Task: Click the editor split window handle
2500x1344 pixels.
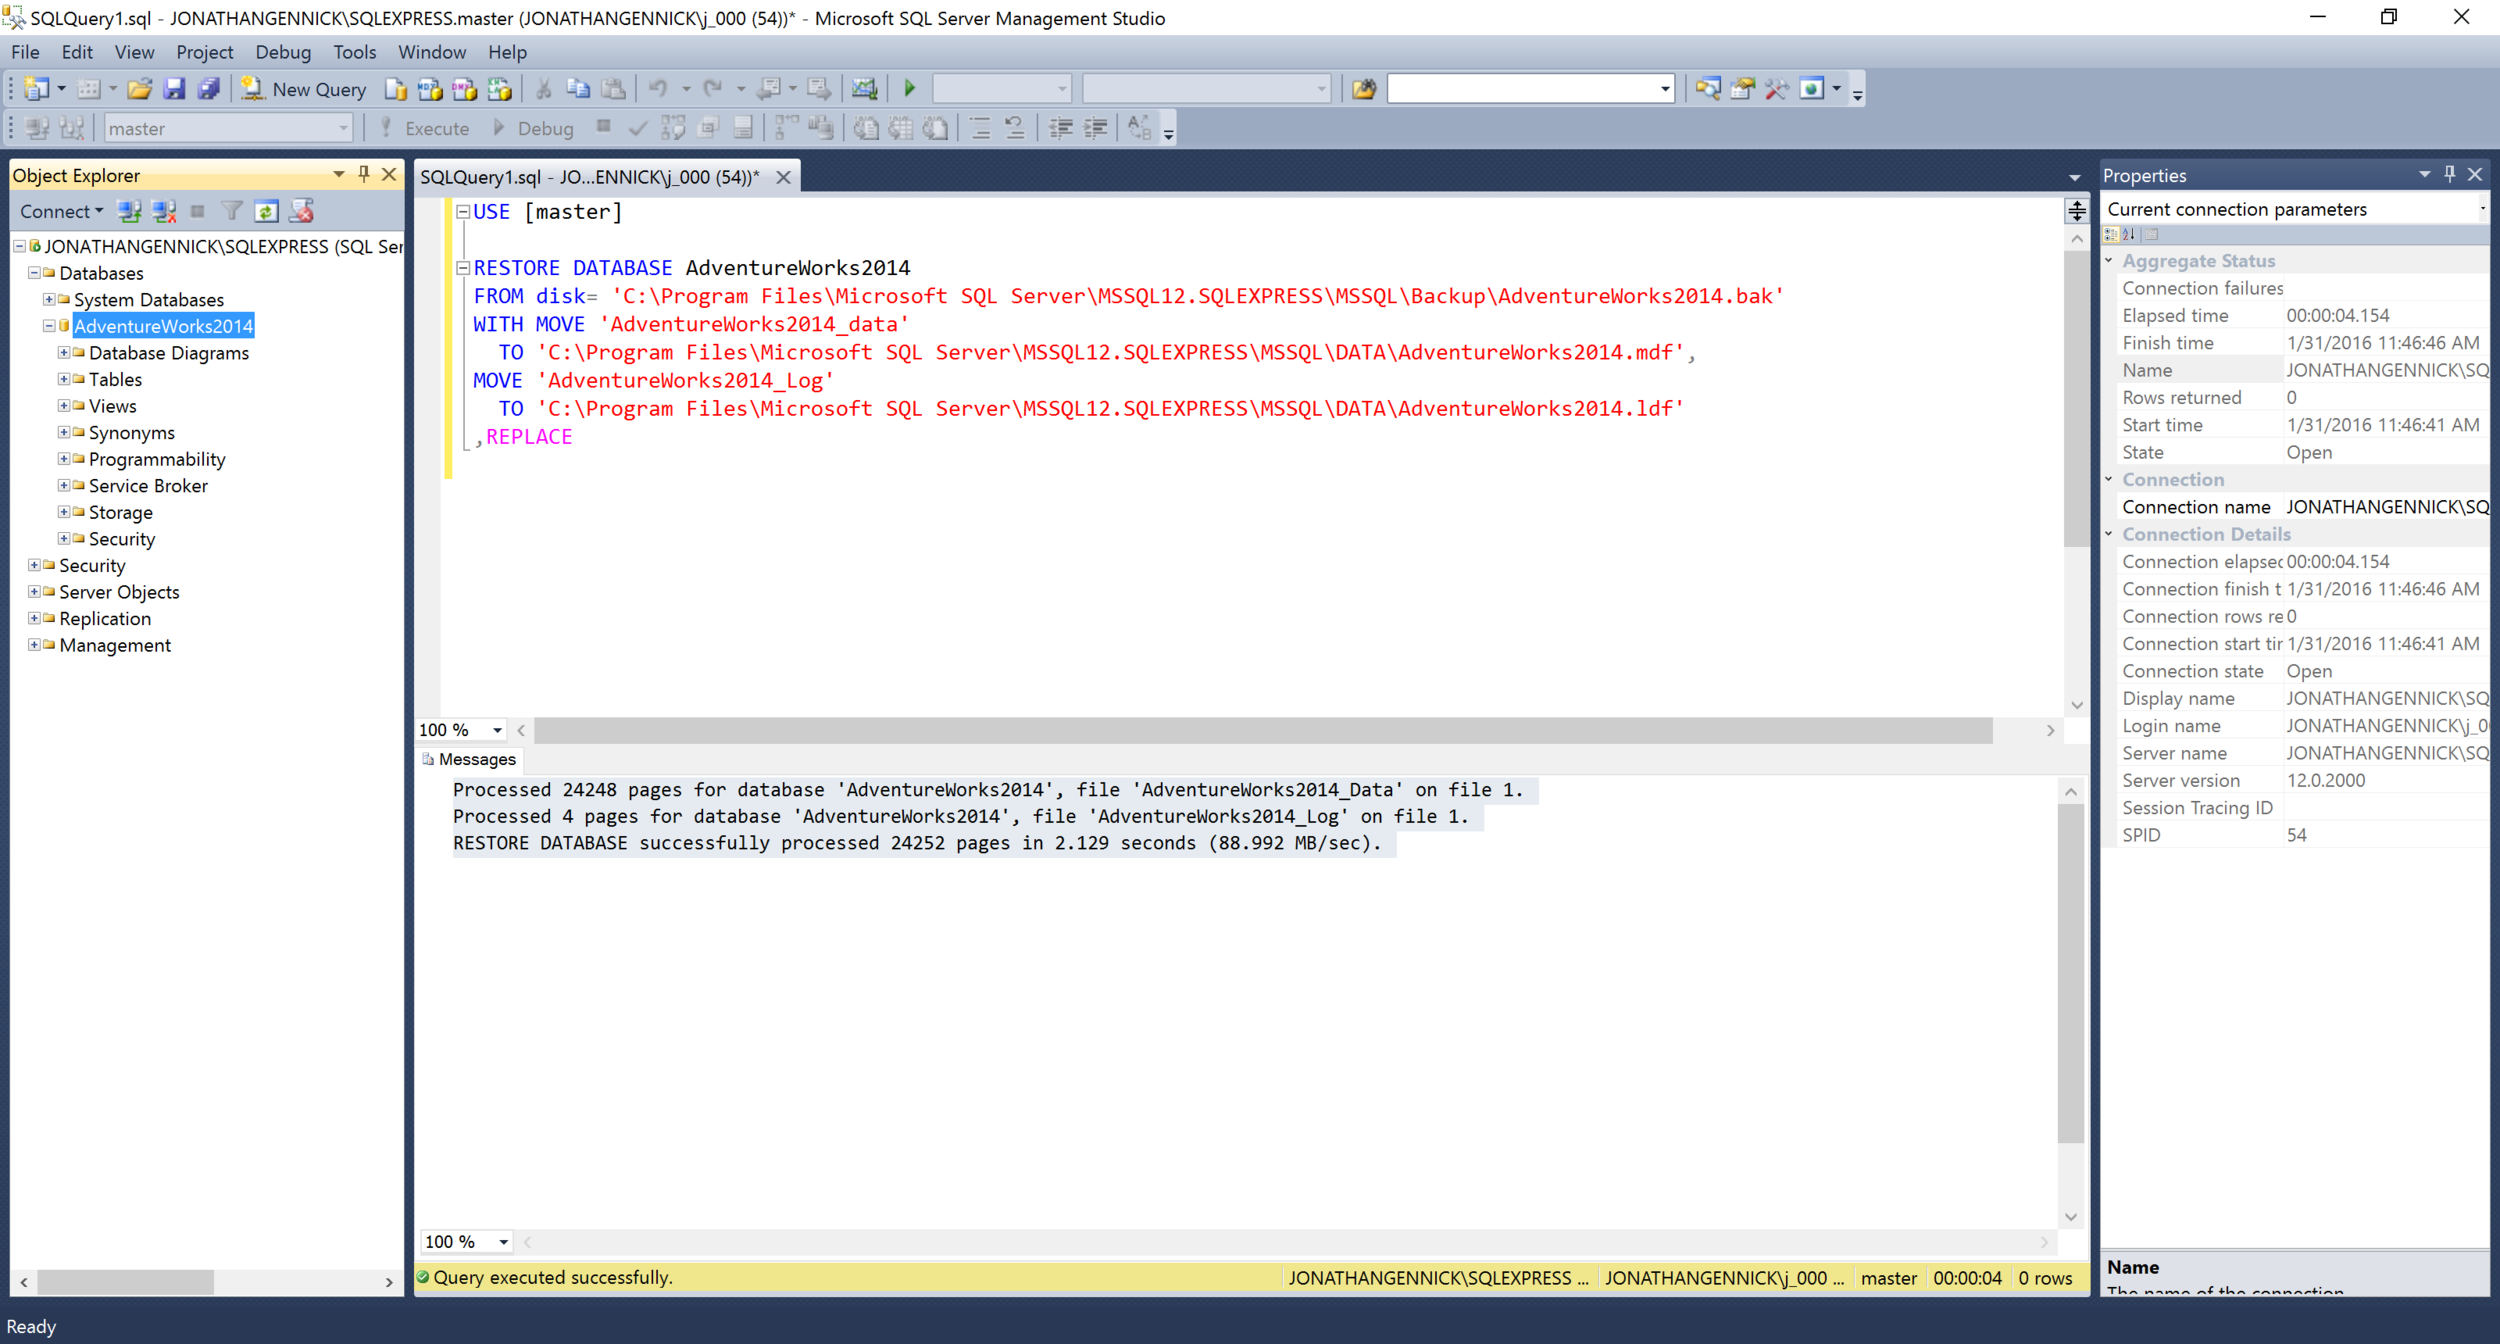Action: click(2077, 210)
